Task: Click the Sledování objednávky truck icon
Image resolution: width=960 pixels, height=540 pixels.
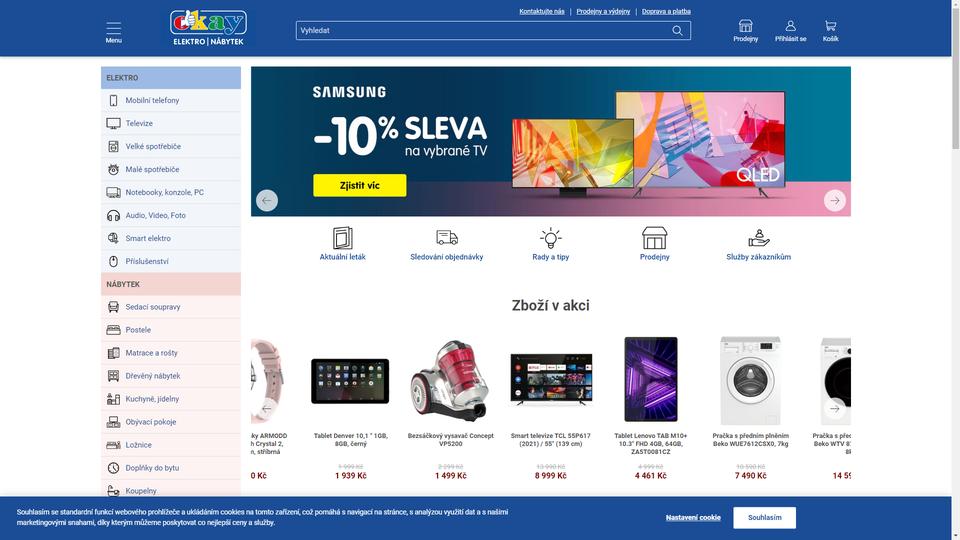Action: 447,238
